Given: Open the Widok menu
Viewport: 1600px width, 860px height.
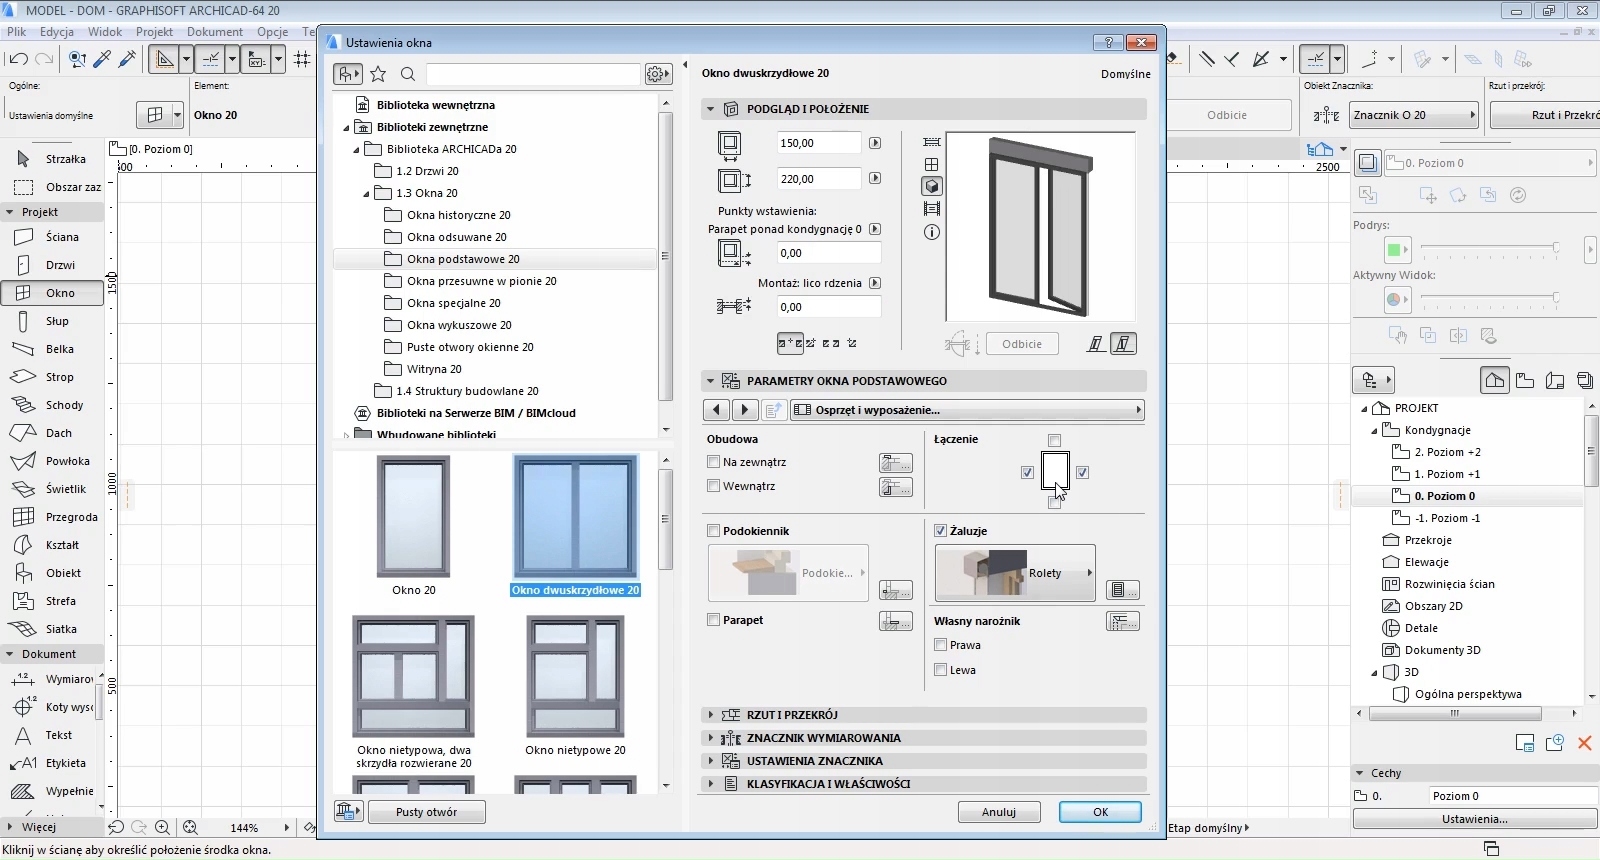Looking at the screenshot, I should tap(105, 32).
